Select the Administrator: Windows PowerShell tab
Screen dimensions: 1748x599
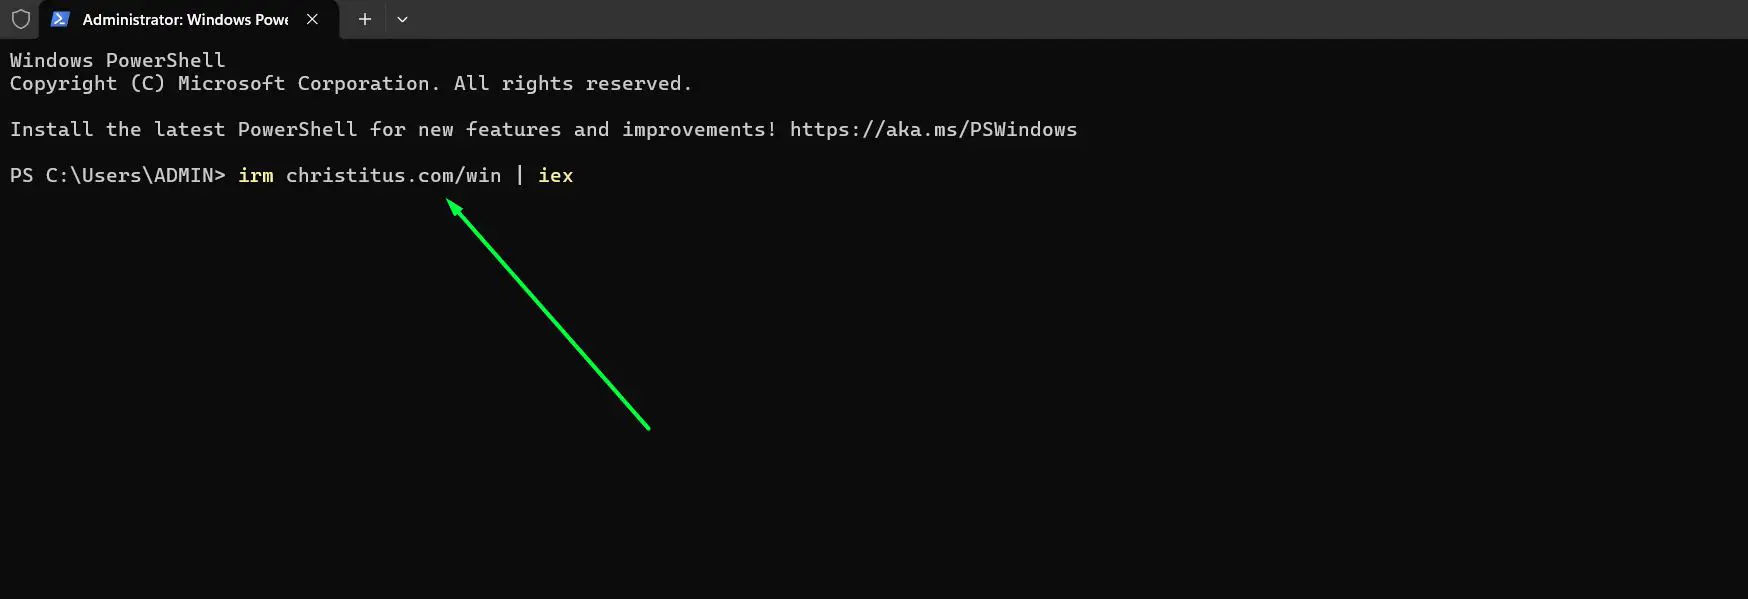click(x=170, y=19)
